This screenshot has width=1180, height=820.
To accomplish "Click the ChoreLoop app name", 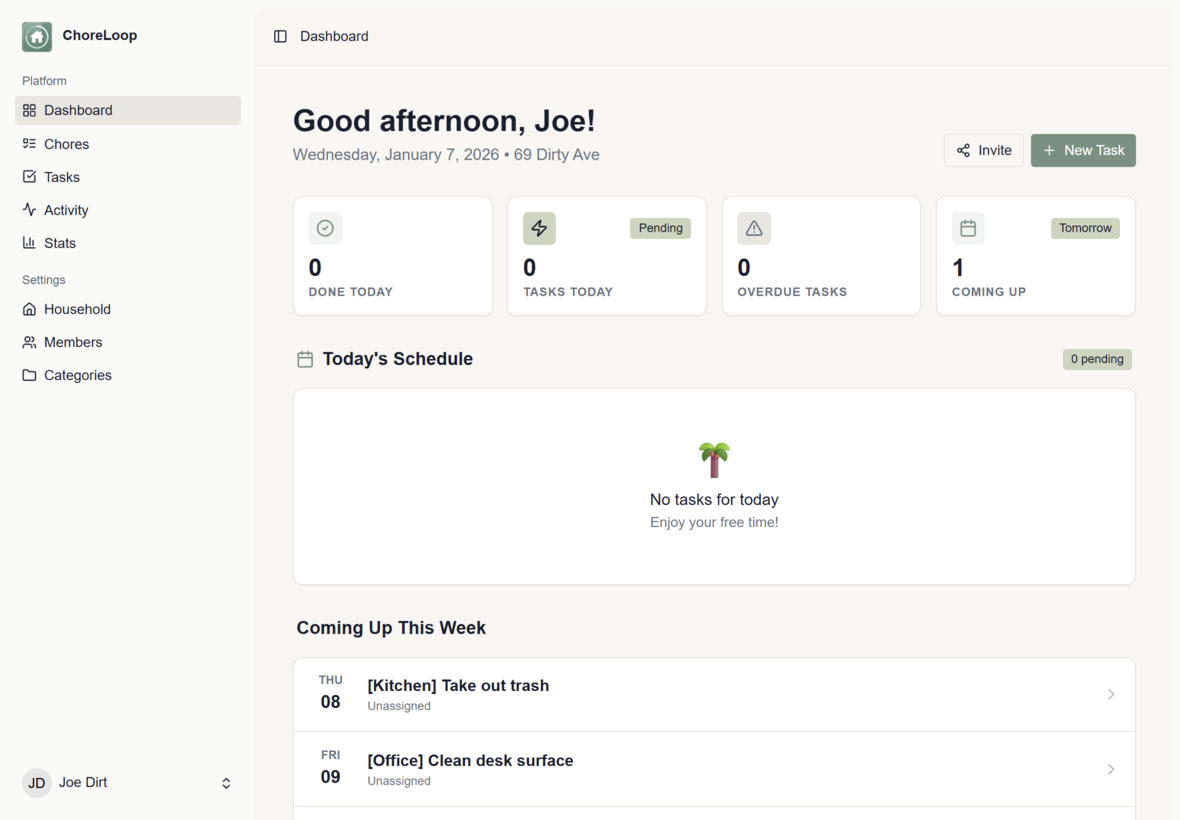I will pos(99,35).
